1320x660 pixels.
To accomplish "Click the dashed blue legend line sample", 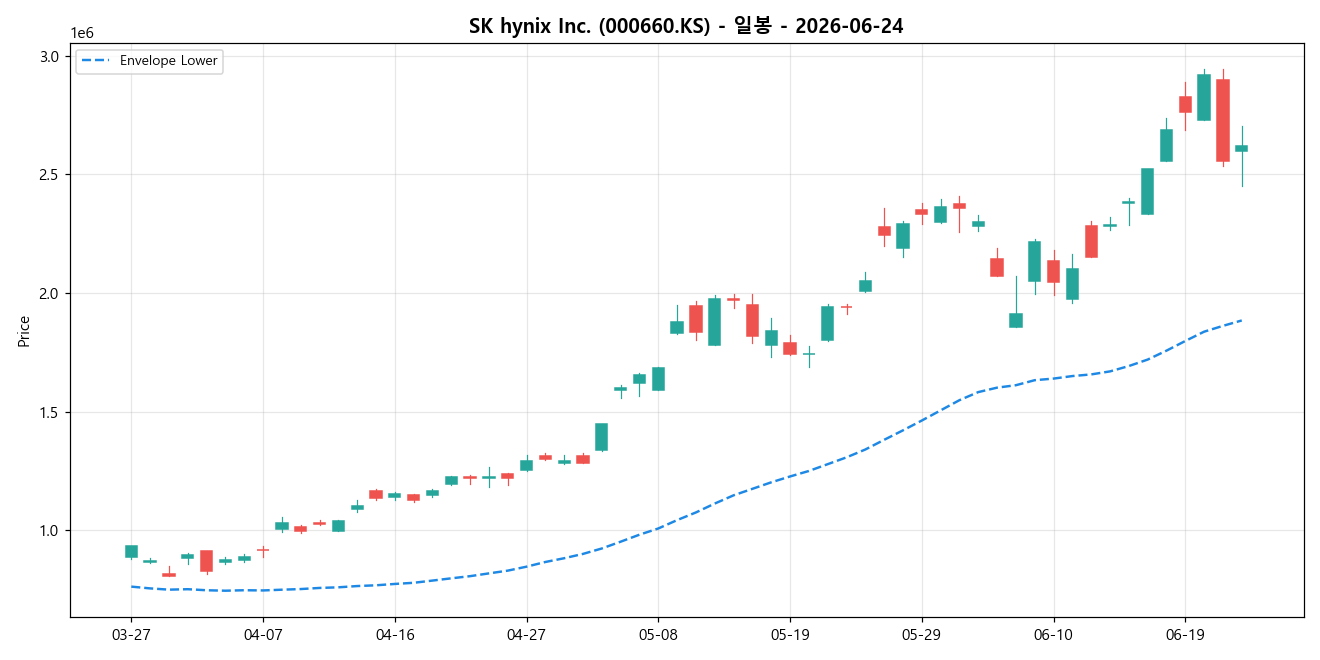I will tap(97, 61).
